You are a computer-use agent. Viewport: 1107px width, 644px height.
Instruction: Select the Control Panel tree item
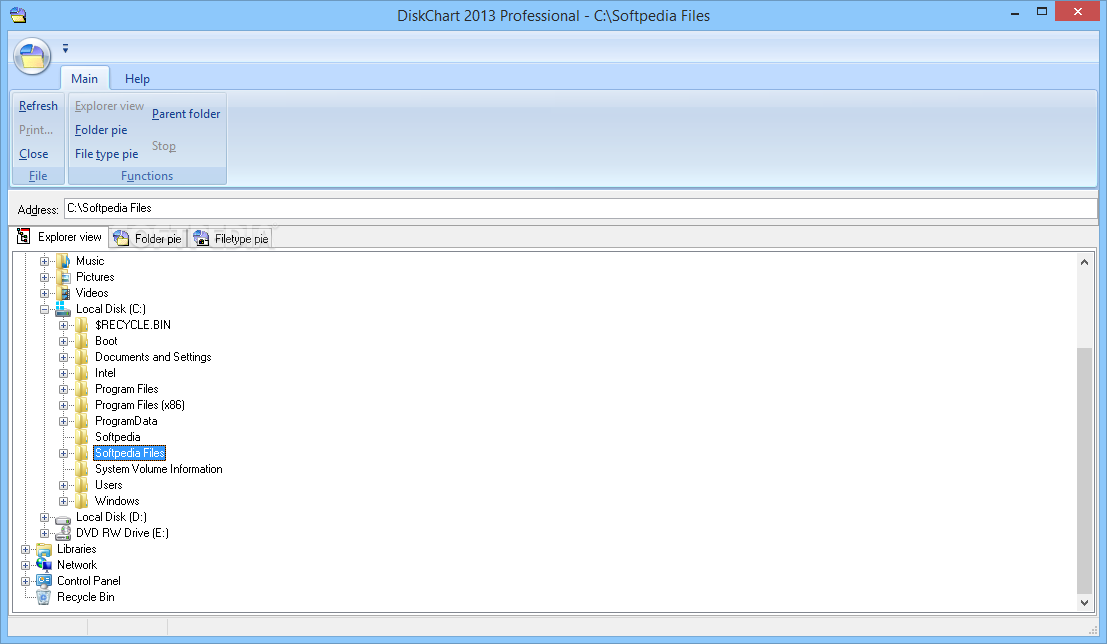[89, 581]
